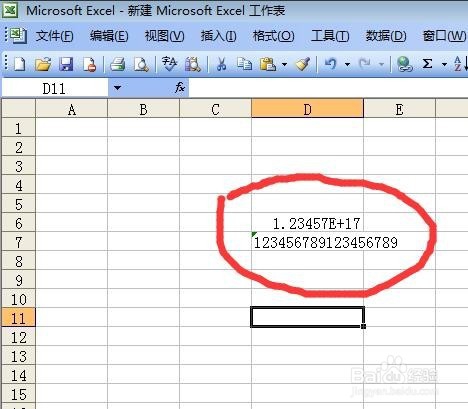The image size is (468, 409).
Task: Open Print Preview magnifier icon
Action: (141, 64)
